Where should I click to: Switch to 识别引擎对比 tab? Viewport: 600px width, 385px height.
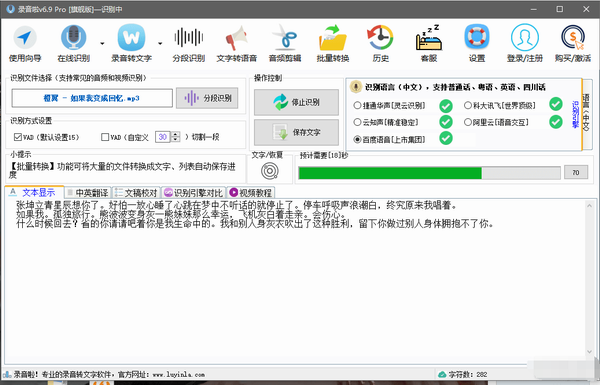(x=194, y=192)
